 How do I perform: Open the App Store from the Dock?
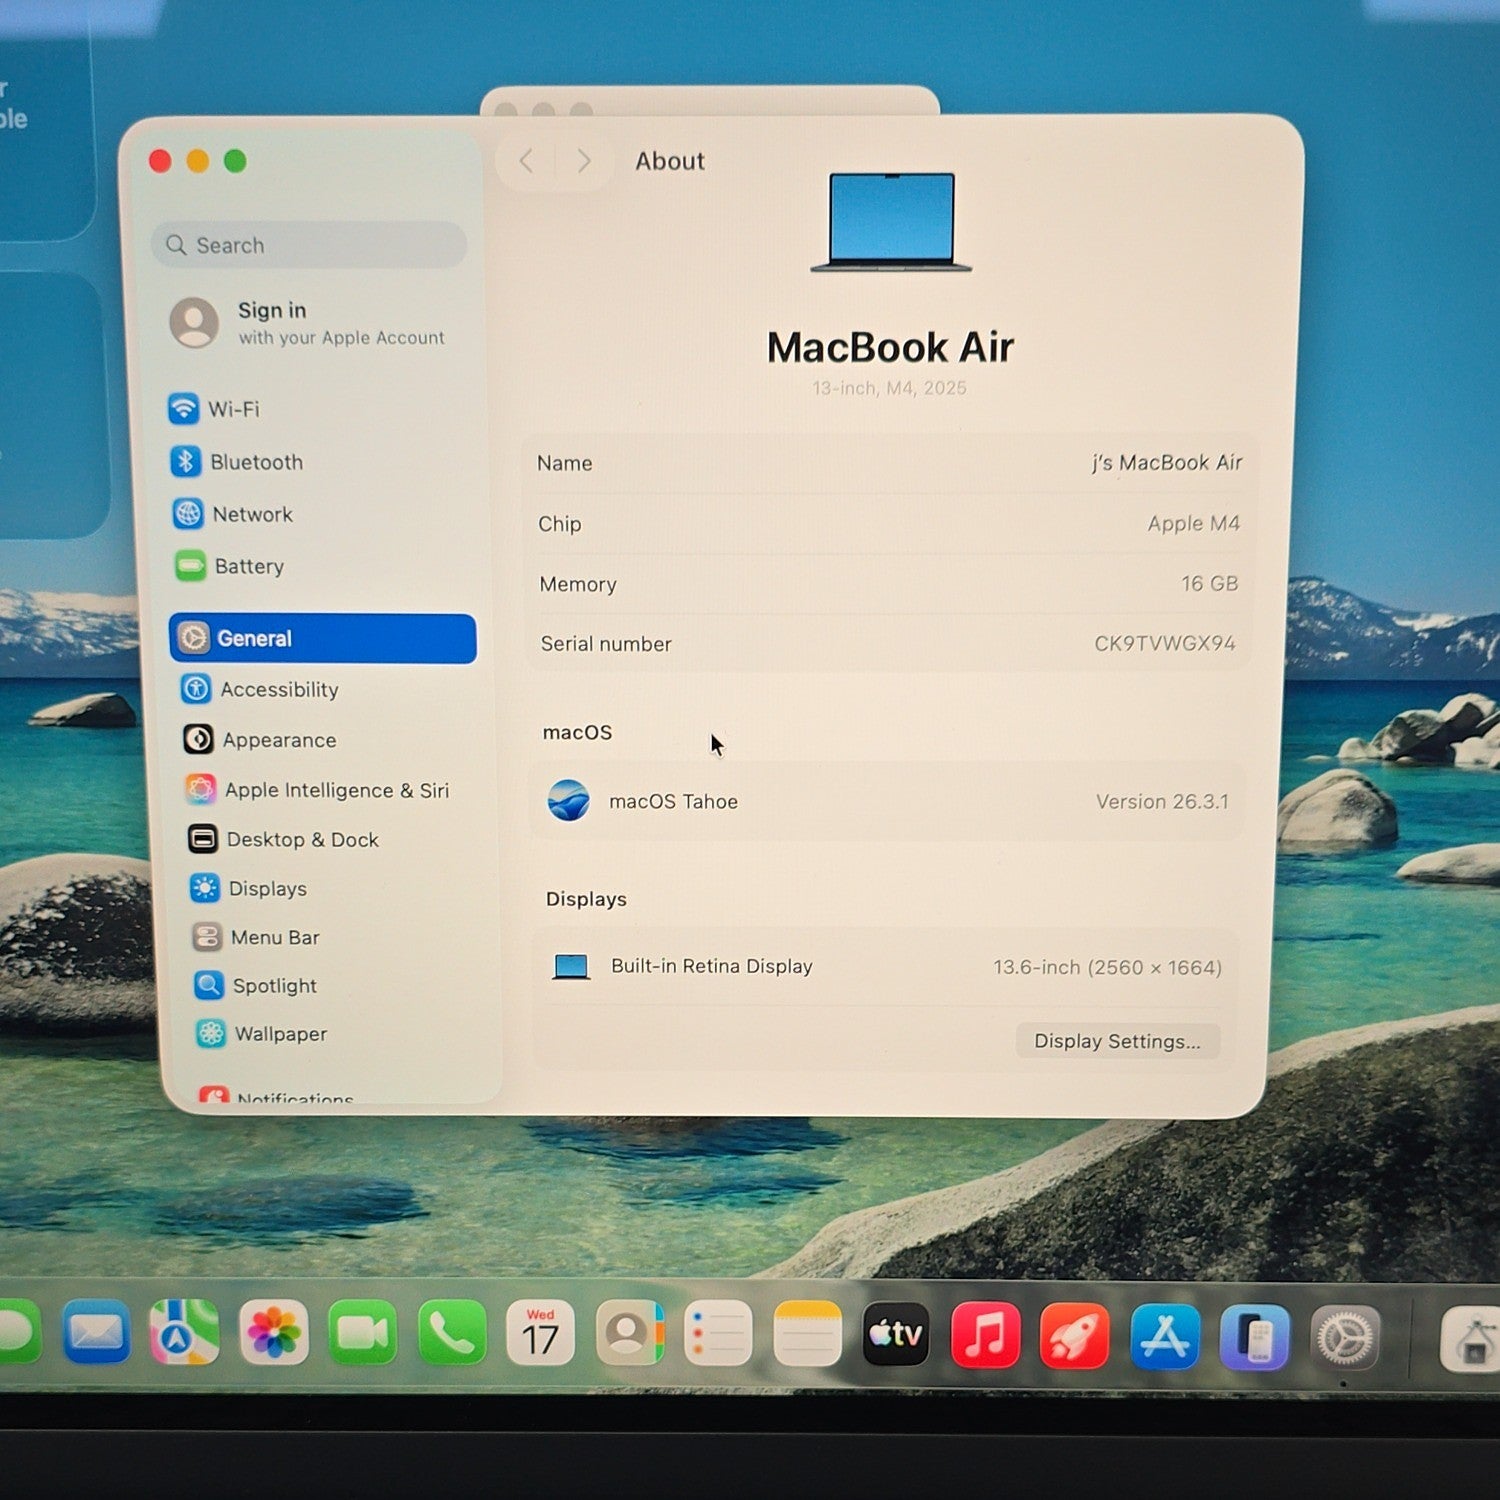[1165, 1336]
